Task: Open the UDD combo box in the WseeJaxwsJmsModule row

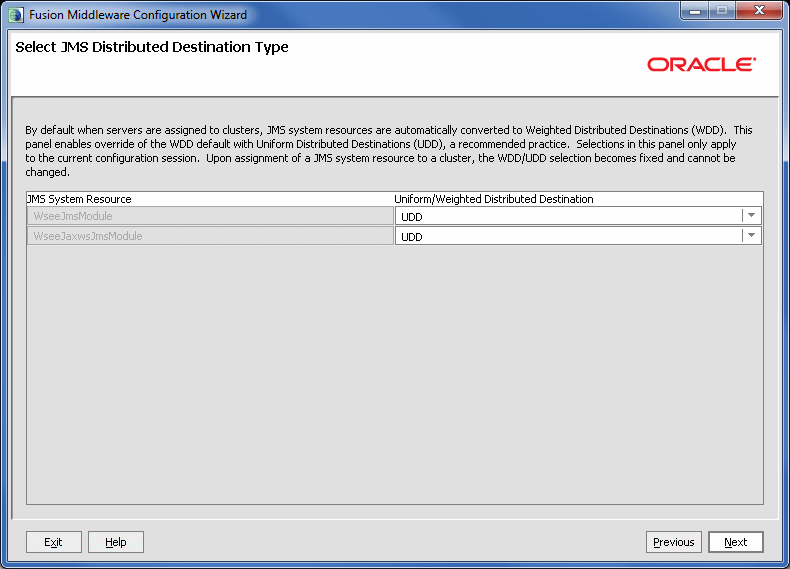Action: pos(568,236)
